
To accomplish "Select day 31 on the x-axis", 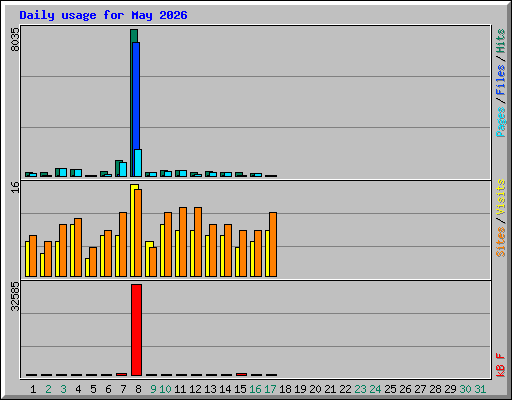I will click(480, 389).
